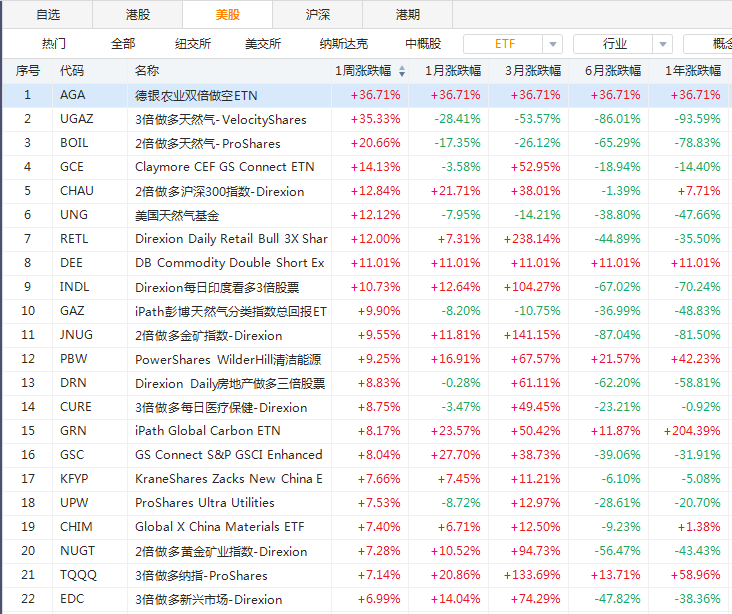732x614 pixels.
Task: Select the DRN ticker code
Action: coord(73,382)
